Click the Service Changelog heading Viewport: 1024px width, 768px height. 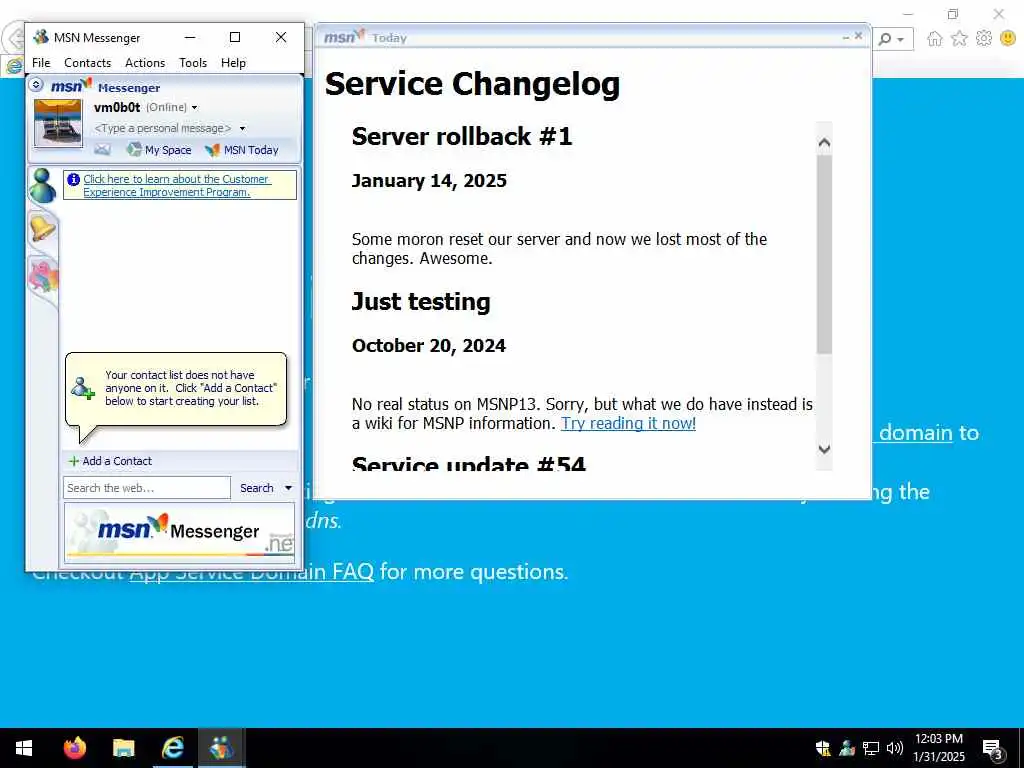pyautogui.click(x=472, y=84)
